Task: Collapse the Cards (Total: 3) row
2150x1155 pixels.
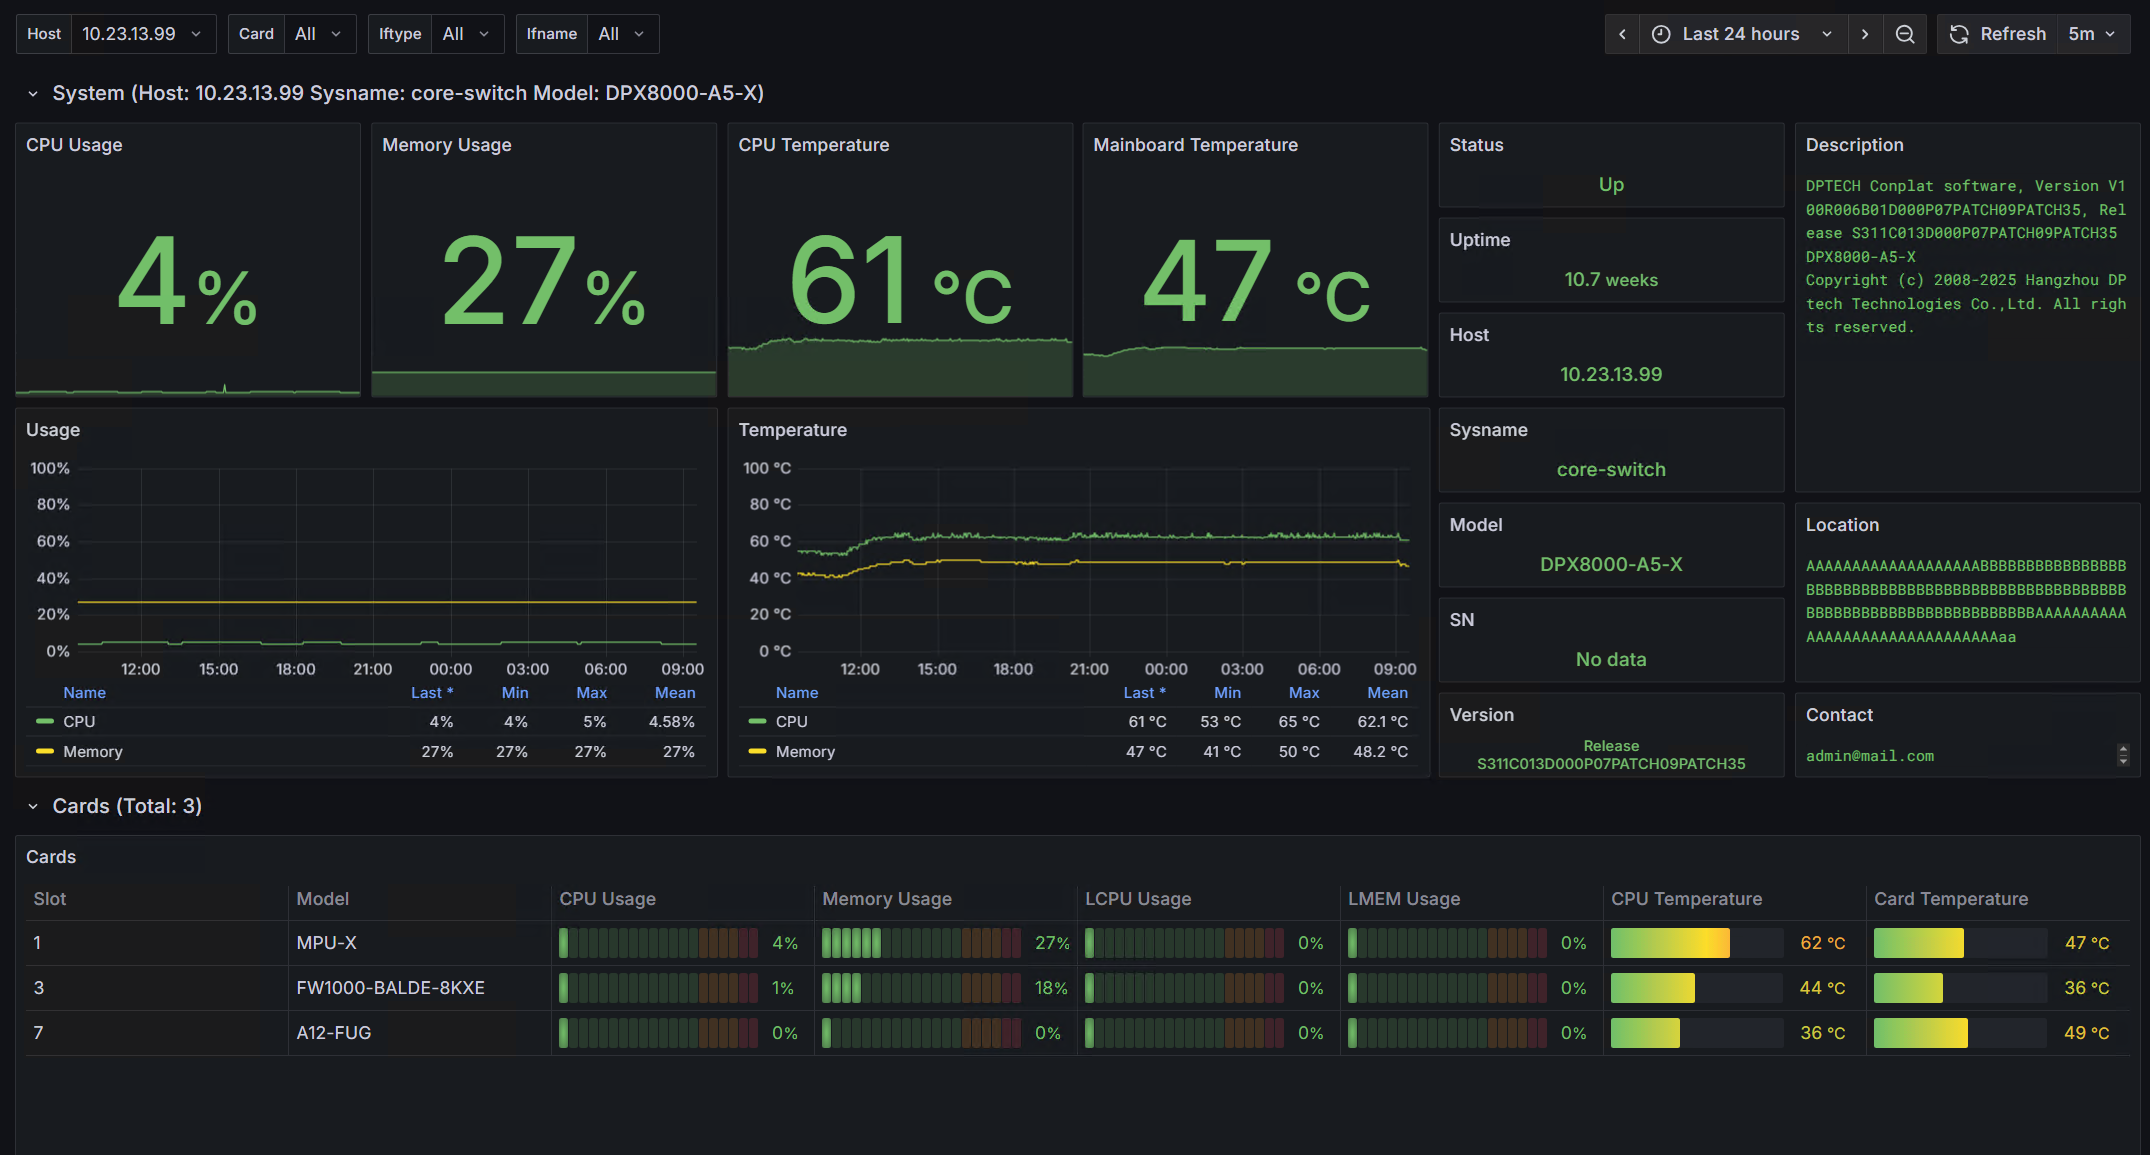Action: [x=33, y=806]
